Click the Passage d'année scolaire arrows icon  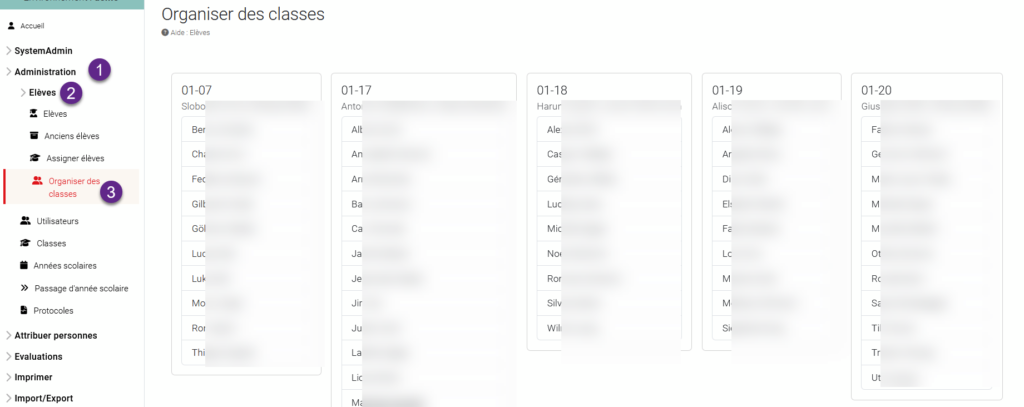(25, 288)
